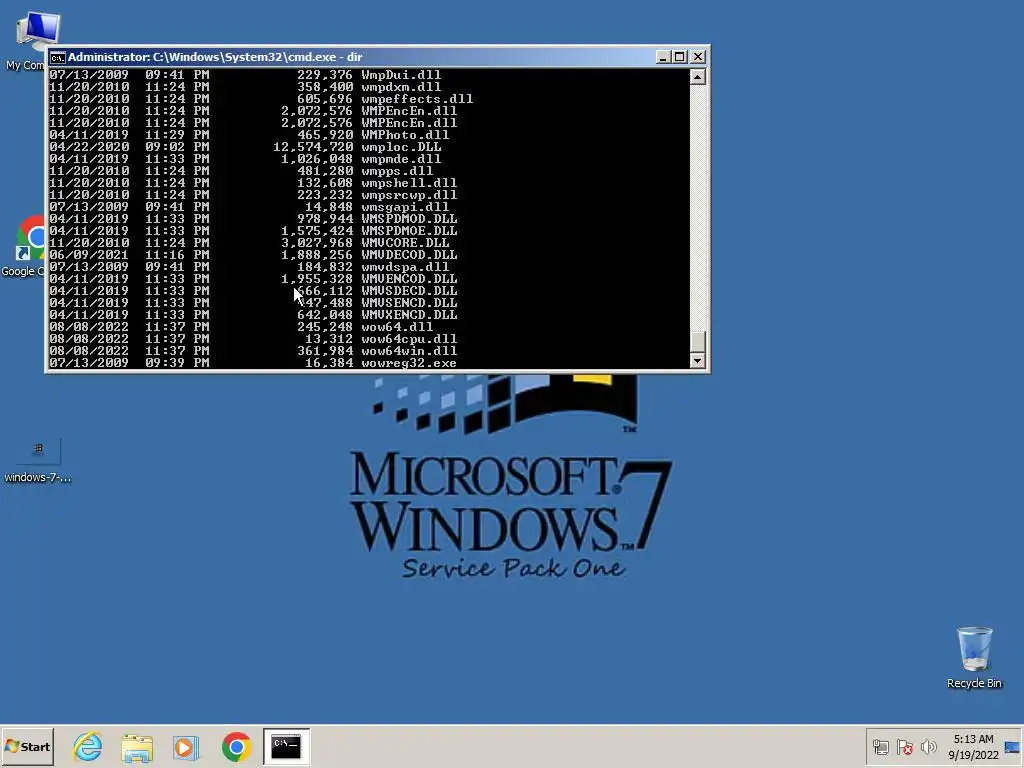The height and width of the screenshot is (768, 1024).
Task: Click the 06/09/2021 date in the listing
Action: [89, 255]
